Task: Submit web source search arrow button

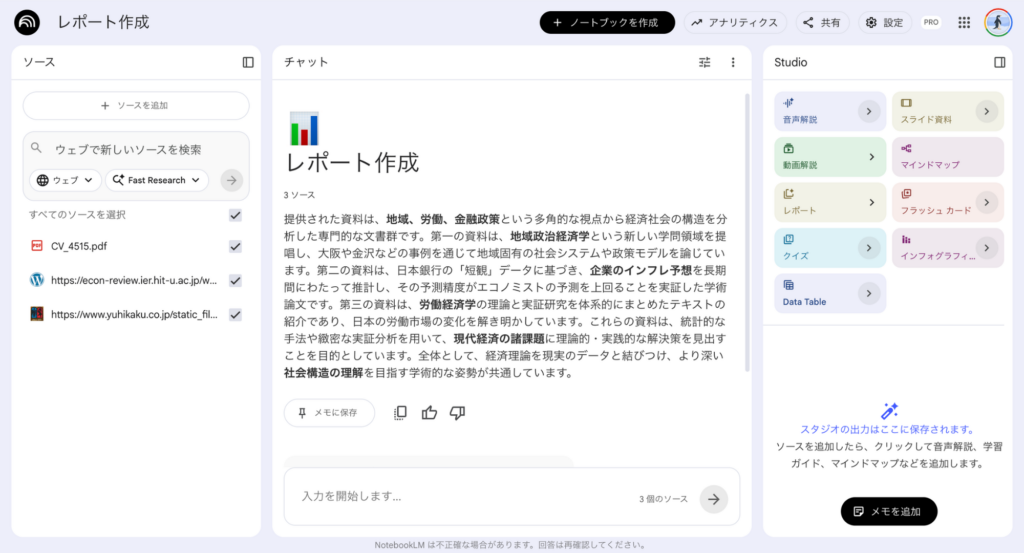Action: coord(232,180)
